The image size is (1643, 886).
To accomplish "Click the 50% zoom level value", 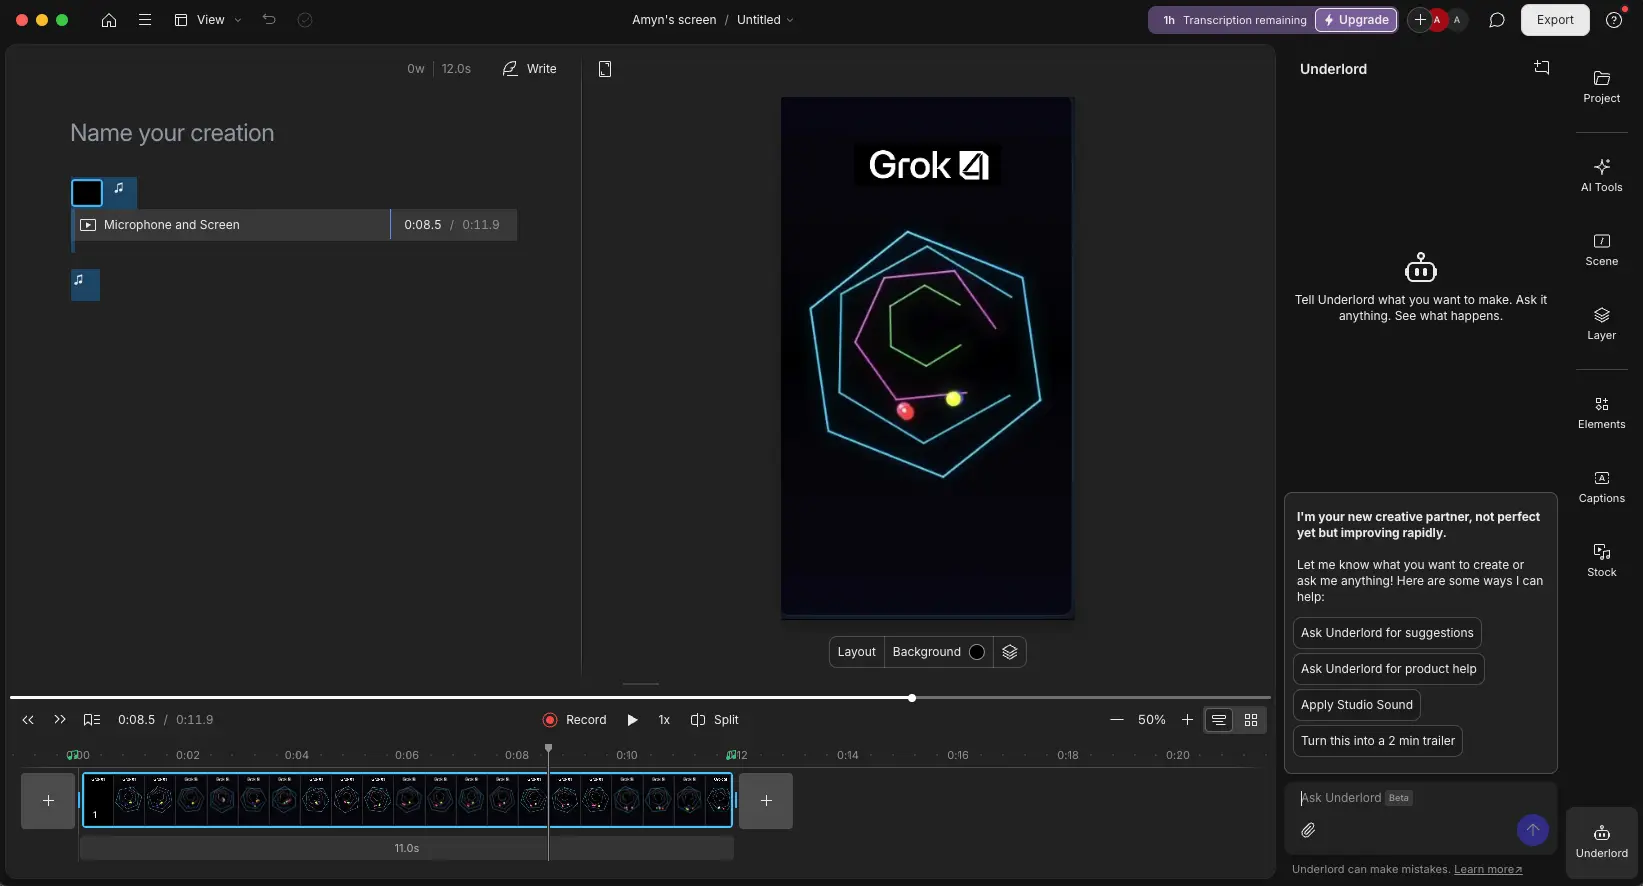I will [x=1152, y=720].
